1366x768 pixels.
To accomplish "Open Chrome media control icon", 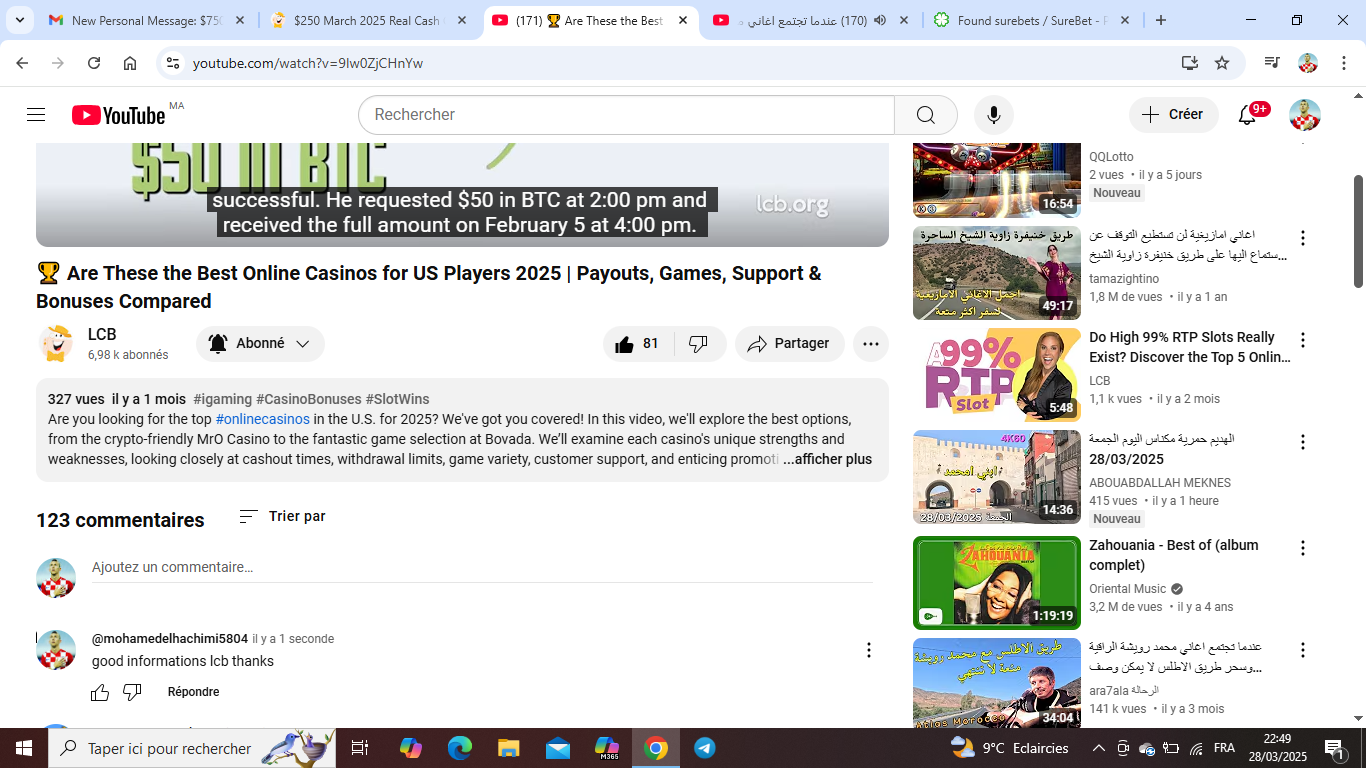I will point(1272,63).
